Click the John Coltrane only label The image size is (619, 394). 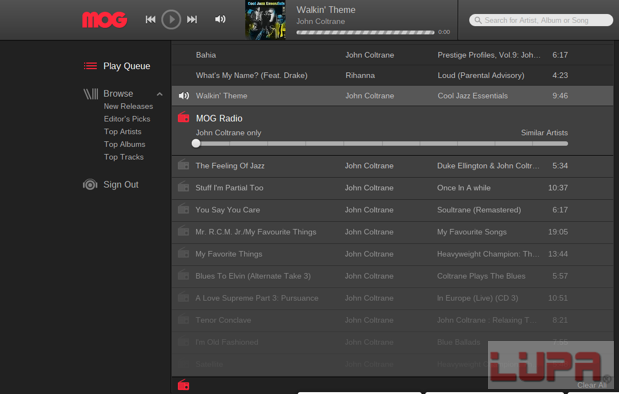[229, 133]
